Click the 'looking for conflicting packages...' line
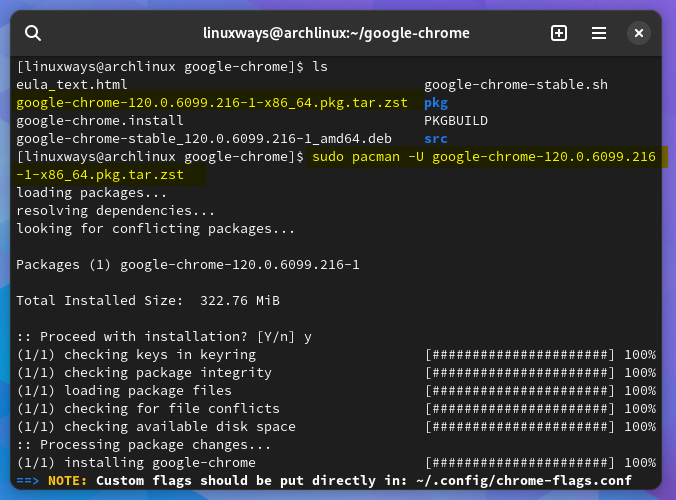676x500 pixels. [x=155, y=228]
